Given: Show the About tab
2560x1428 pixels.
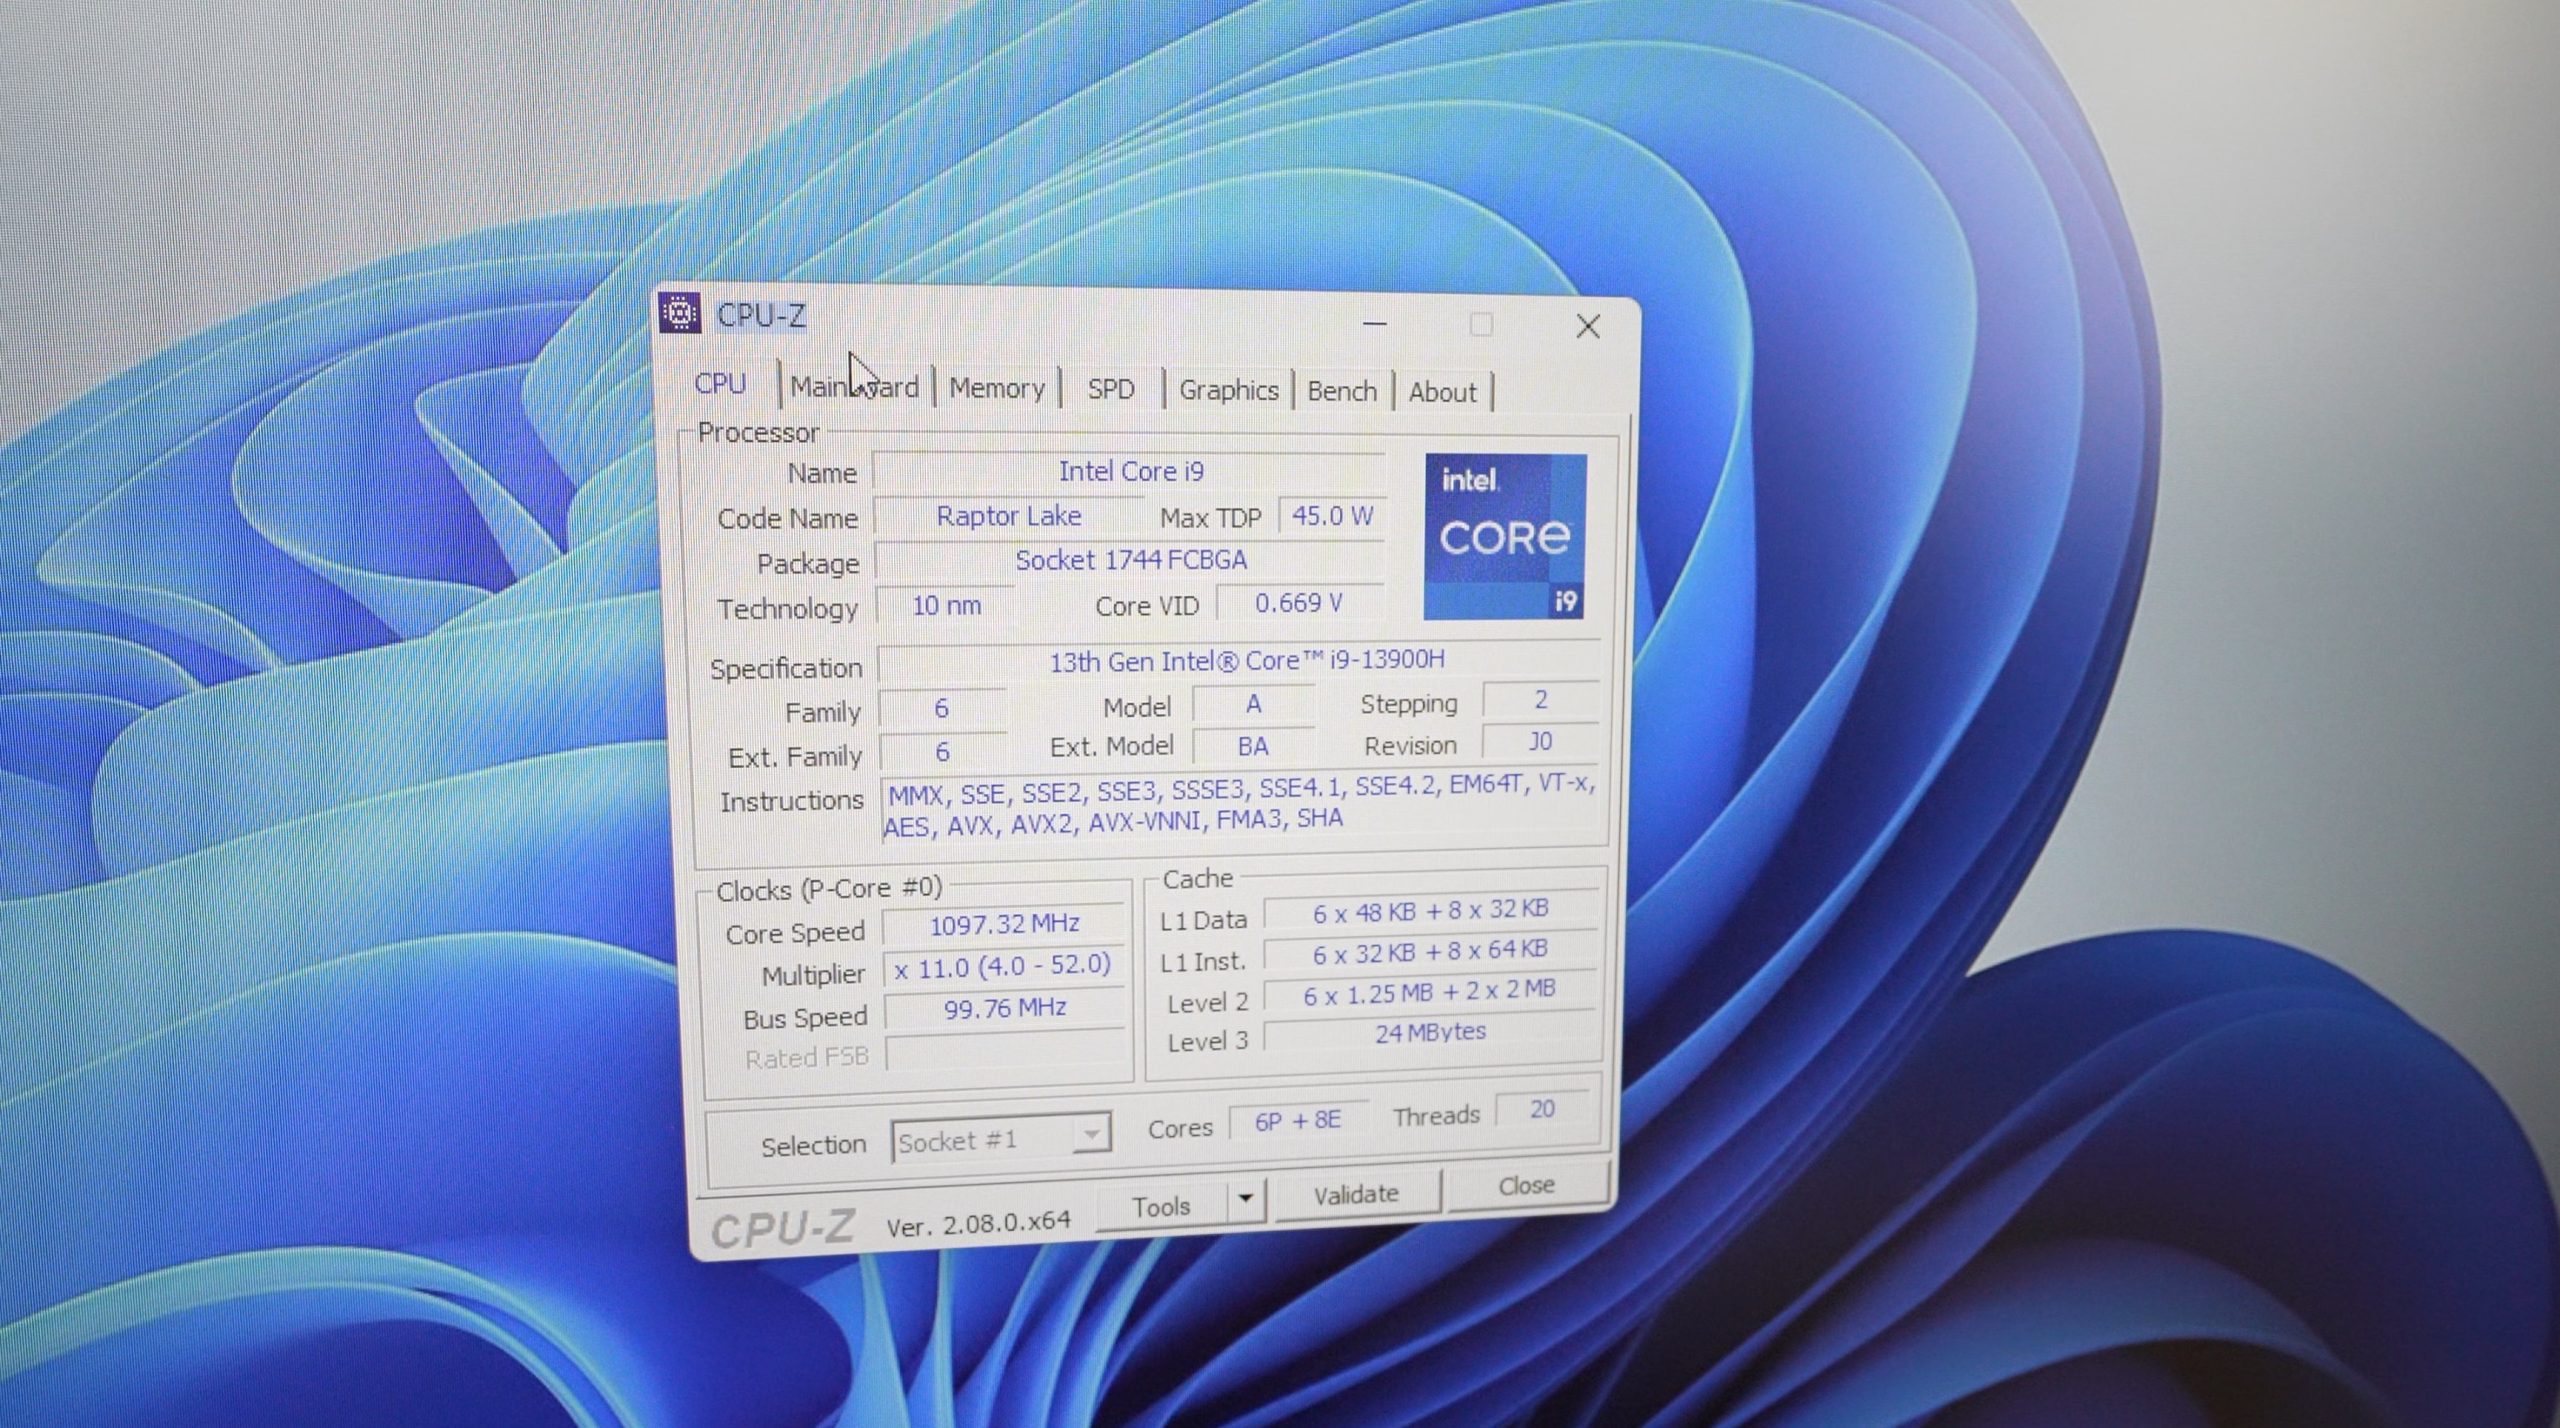Looking at the screenshot, I should (1441, 392).
